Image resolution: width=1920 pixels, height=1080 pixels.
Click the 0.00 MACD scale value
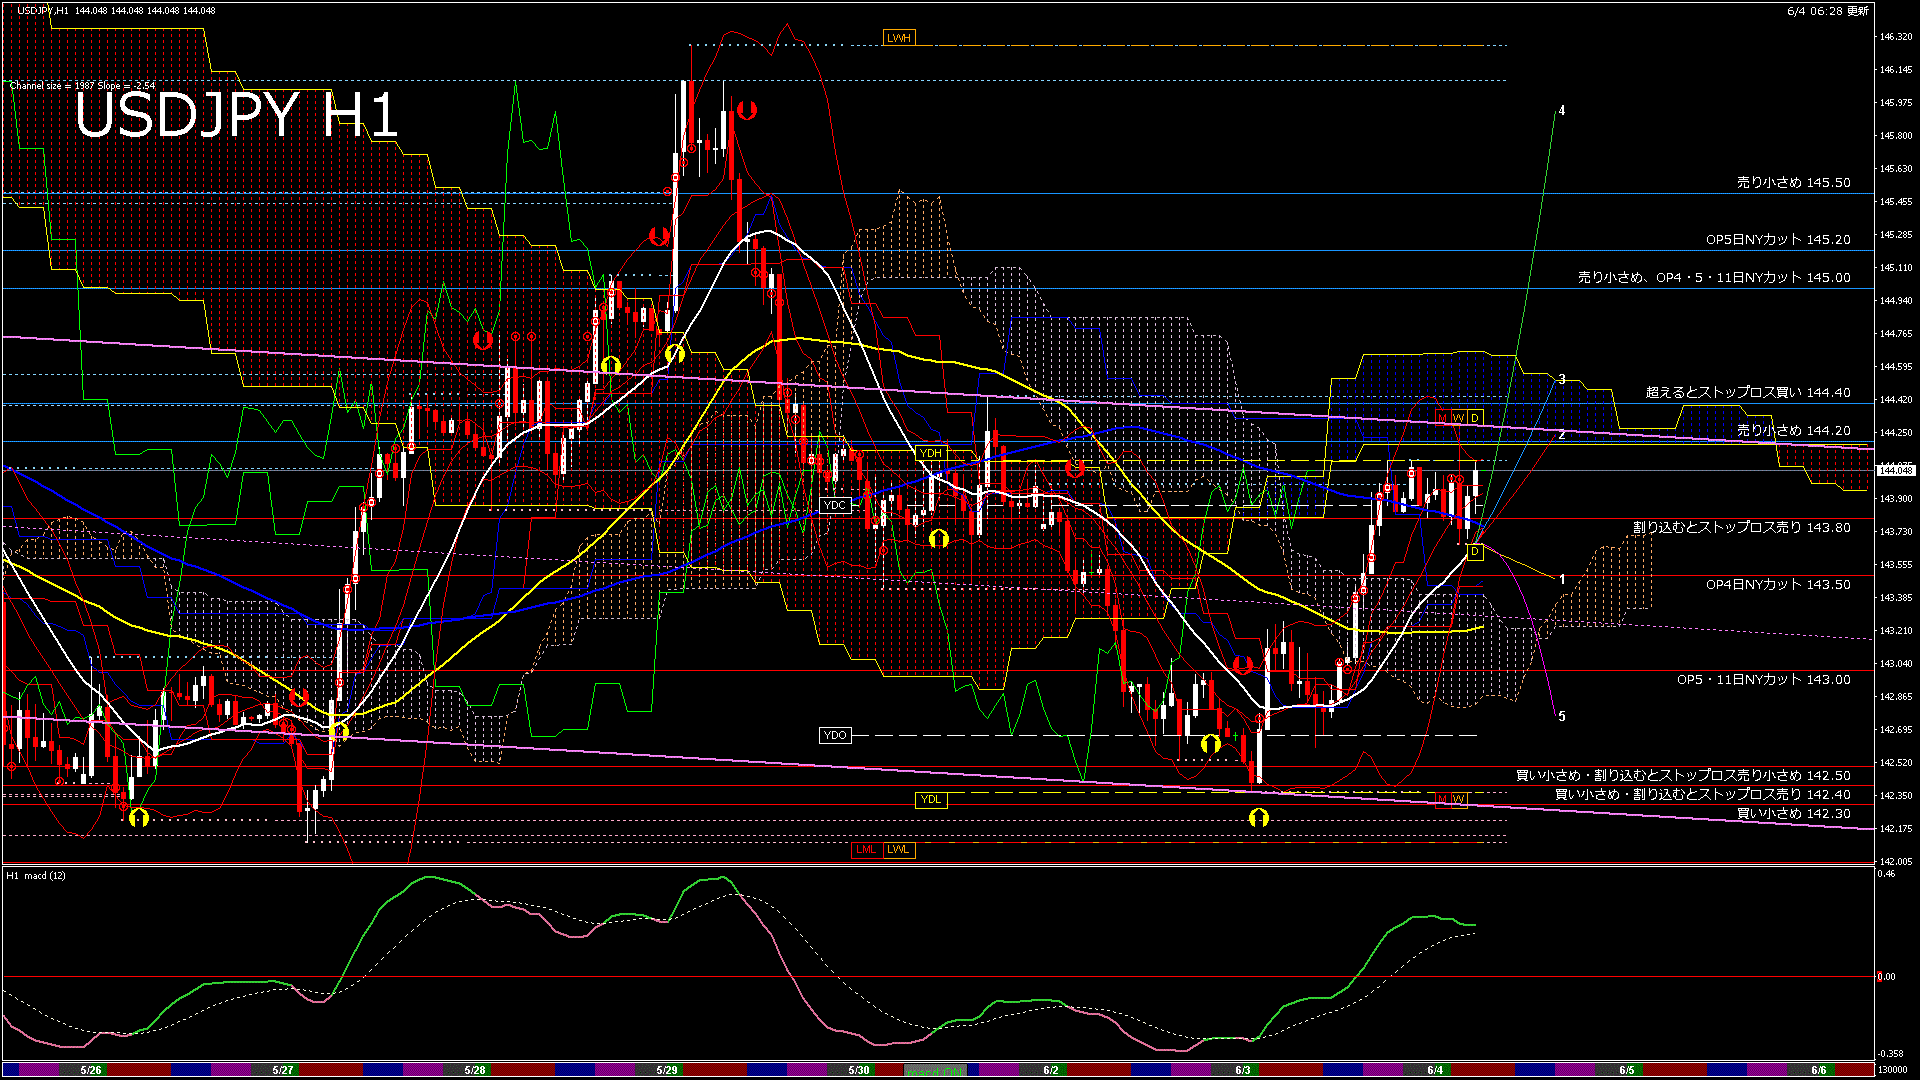[x=1886, y=977]
